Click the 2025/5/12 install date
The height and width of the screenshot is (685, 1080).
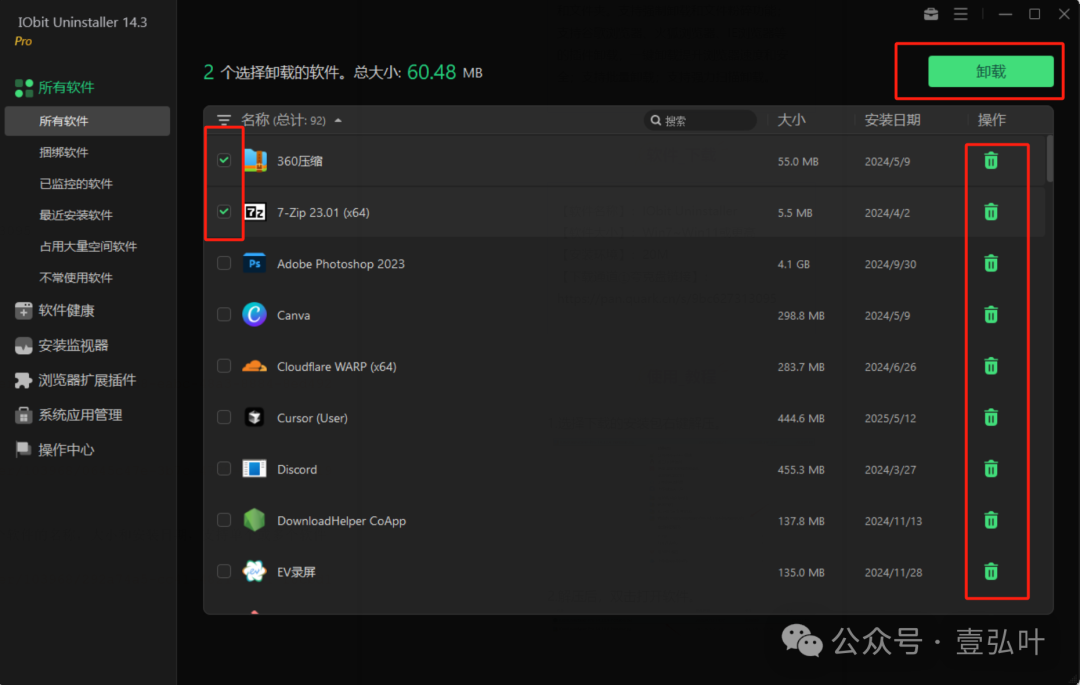pos(890,418)
